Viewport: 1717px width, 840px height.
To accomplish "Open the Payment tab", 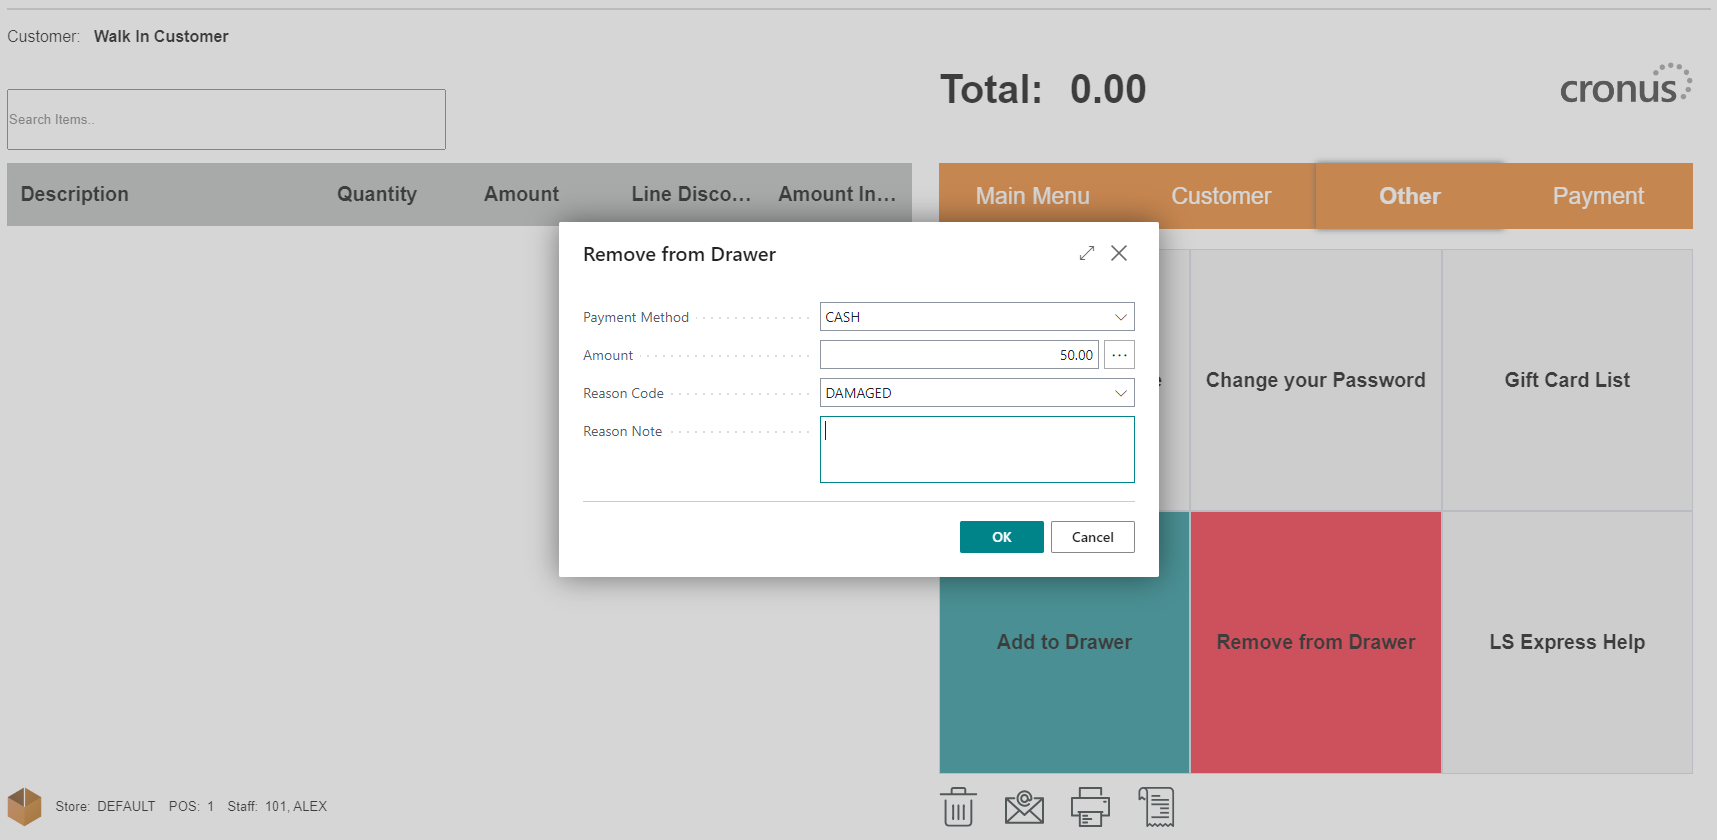I will point(1597,196).
